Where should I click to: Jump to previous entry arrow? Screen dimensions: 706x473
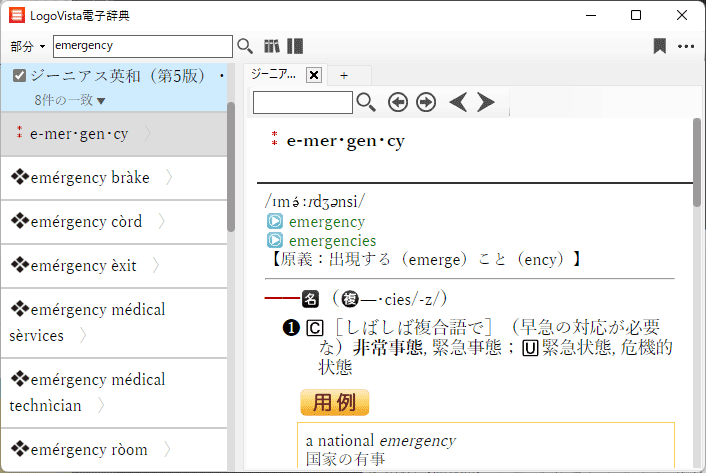click(458, 102)
